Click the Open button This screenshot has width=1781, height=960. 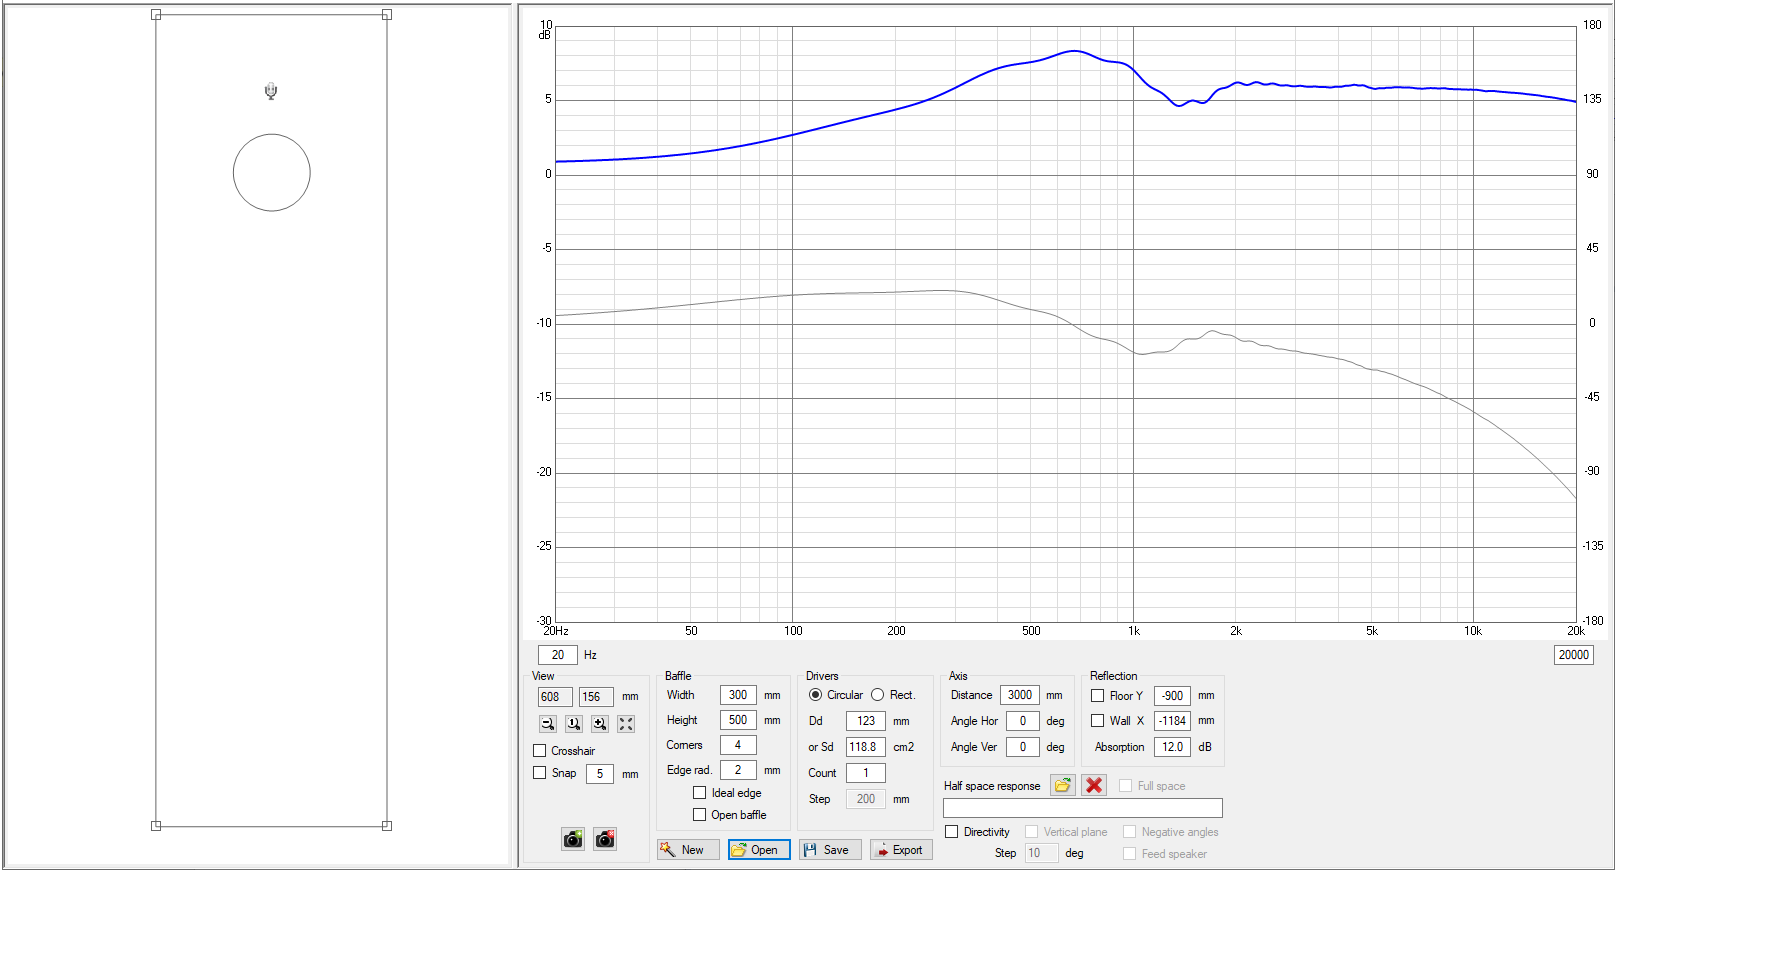tap(759, 850)
